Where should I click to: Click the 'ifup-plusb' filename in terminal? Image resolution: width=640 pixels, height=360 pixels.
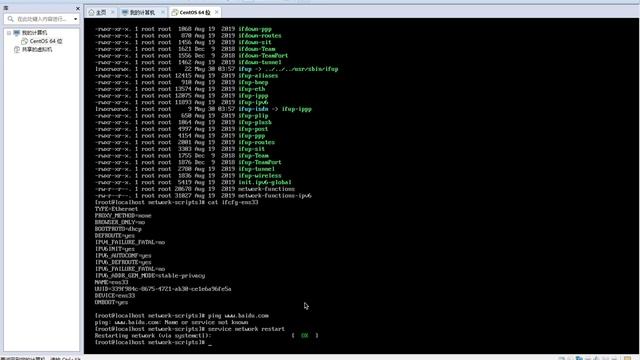pos(255,122)
